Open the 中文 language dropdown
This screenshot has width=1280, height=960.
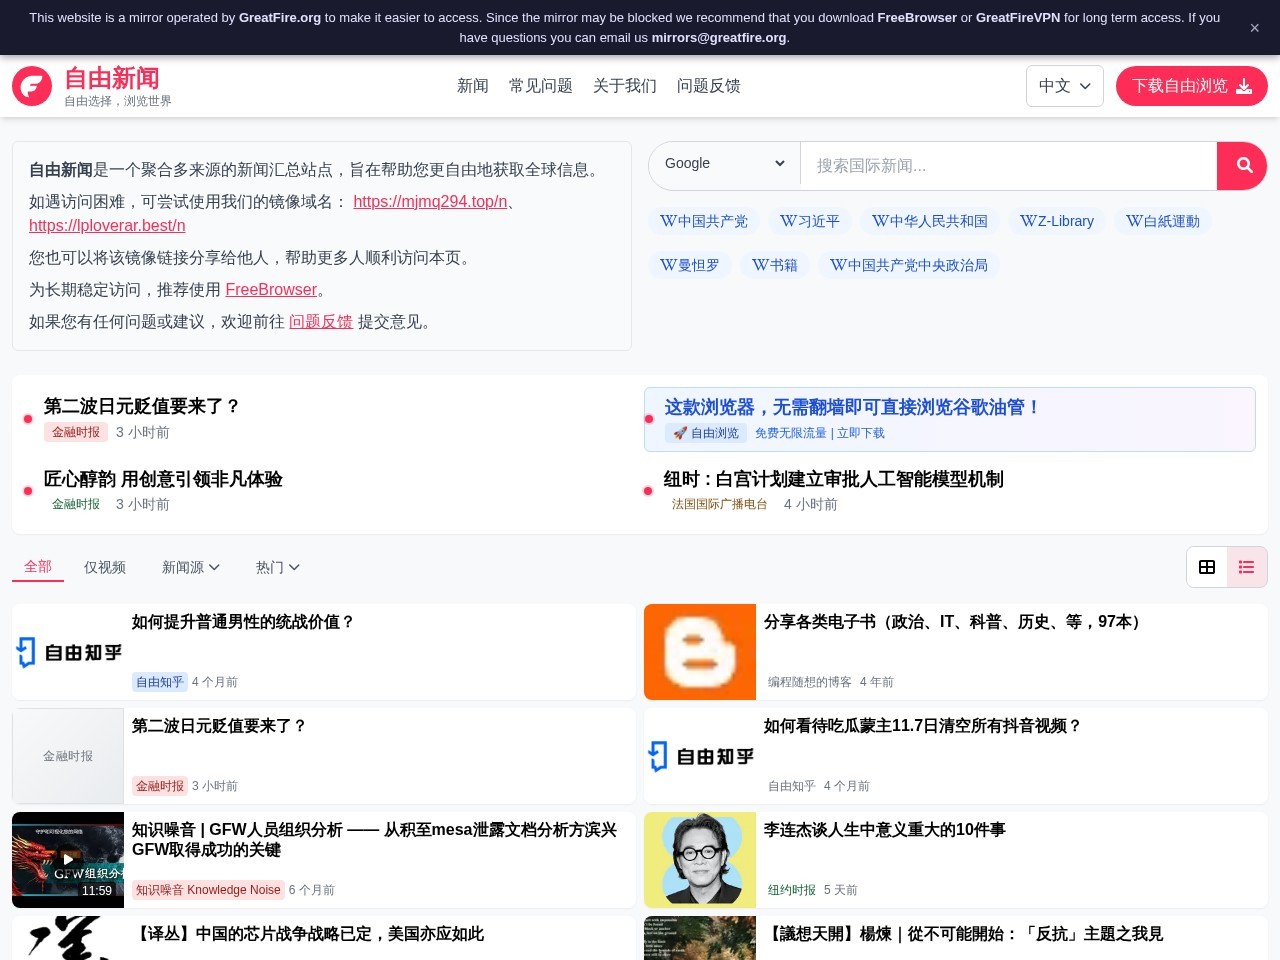(1065, 86)
